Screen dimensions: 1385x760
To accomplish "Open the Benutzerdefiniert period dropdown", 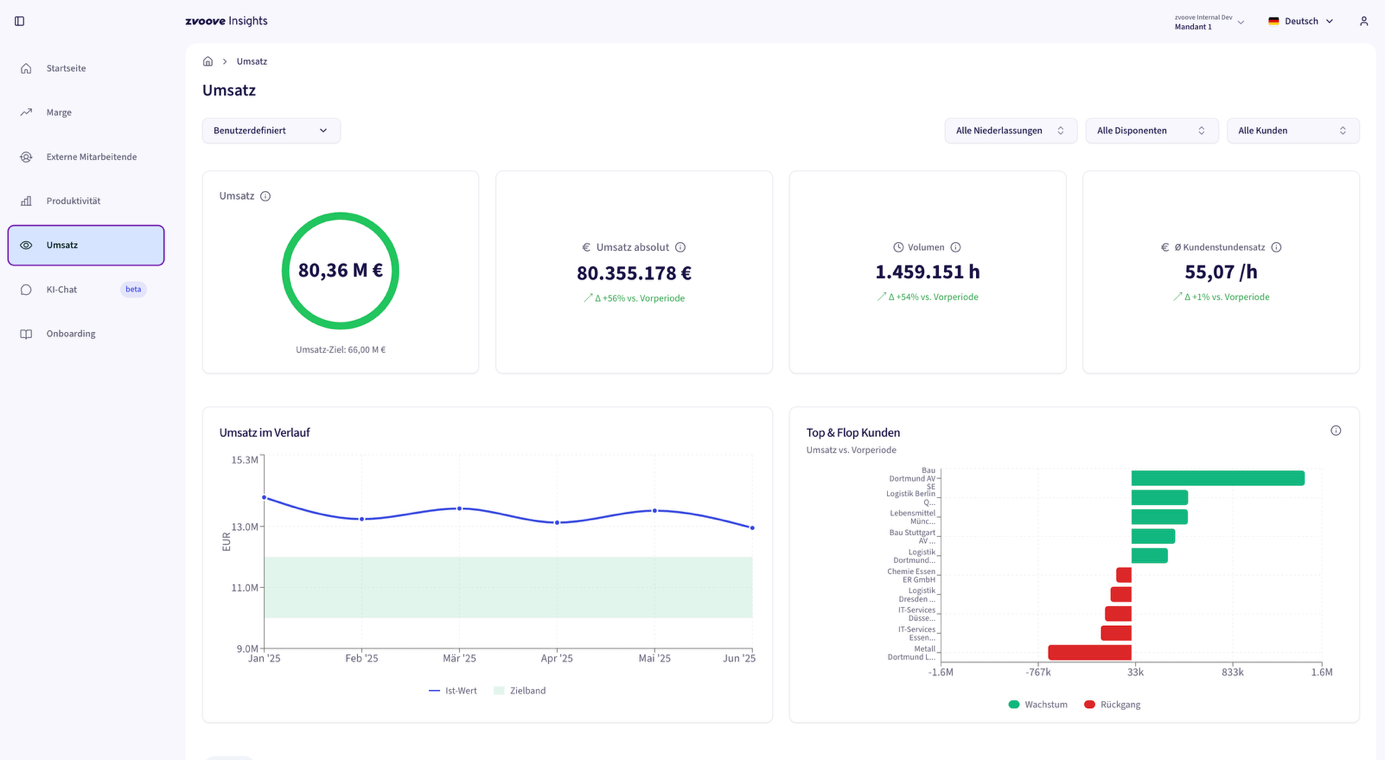I will [271, 131].
